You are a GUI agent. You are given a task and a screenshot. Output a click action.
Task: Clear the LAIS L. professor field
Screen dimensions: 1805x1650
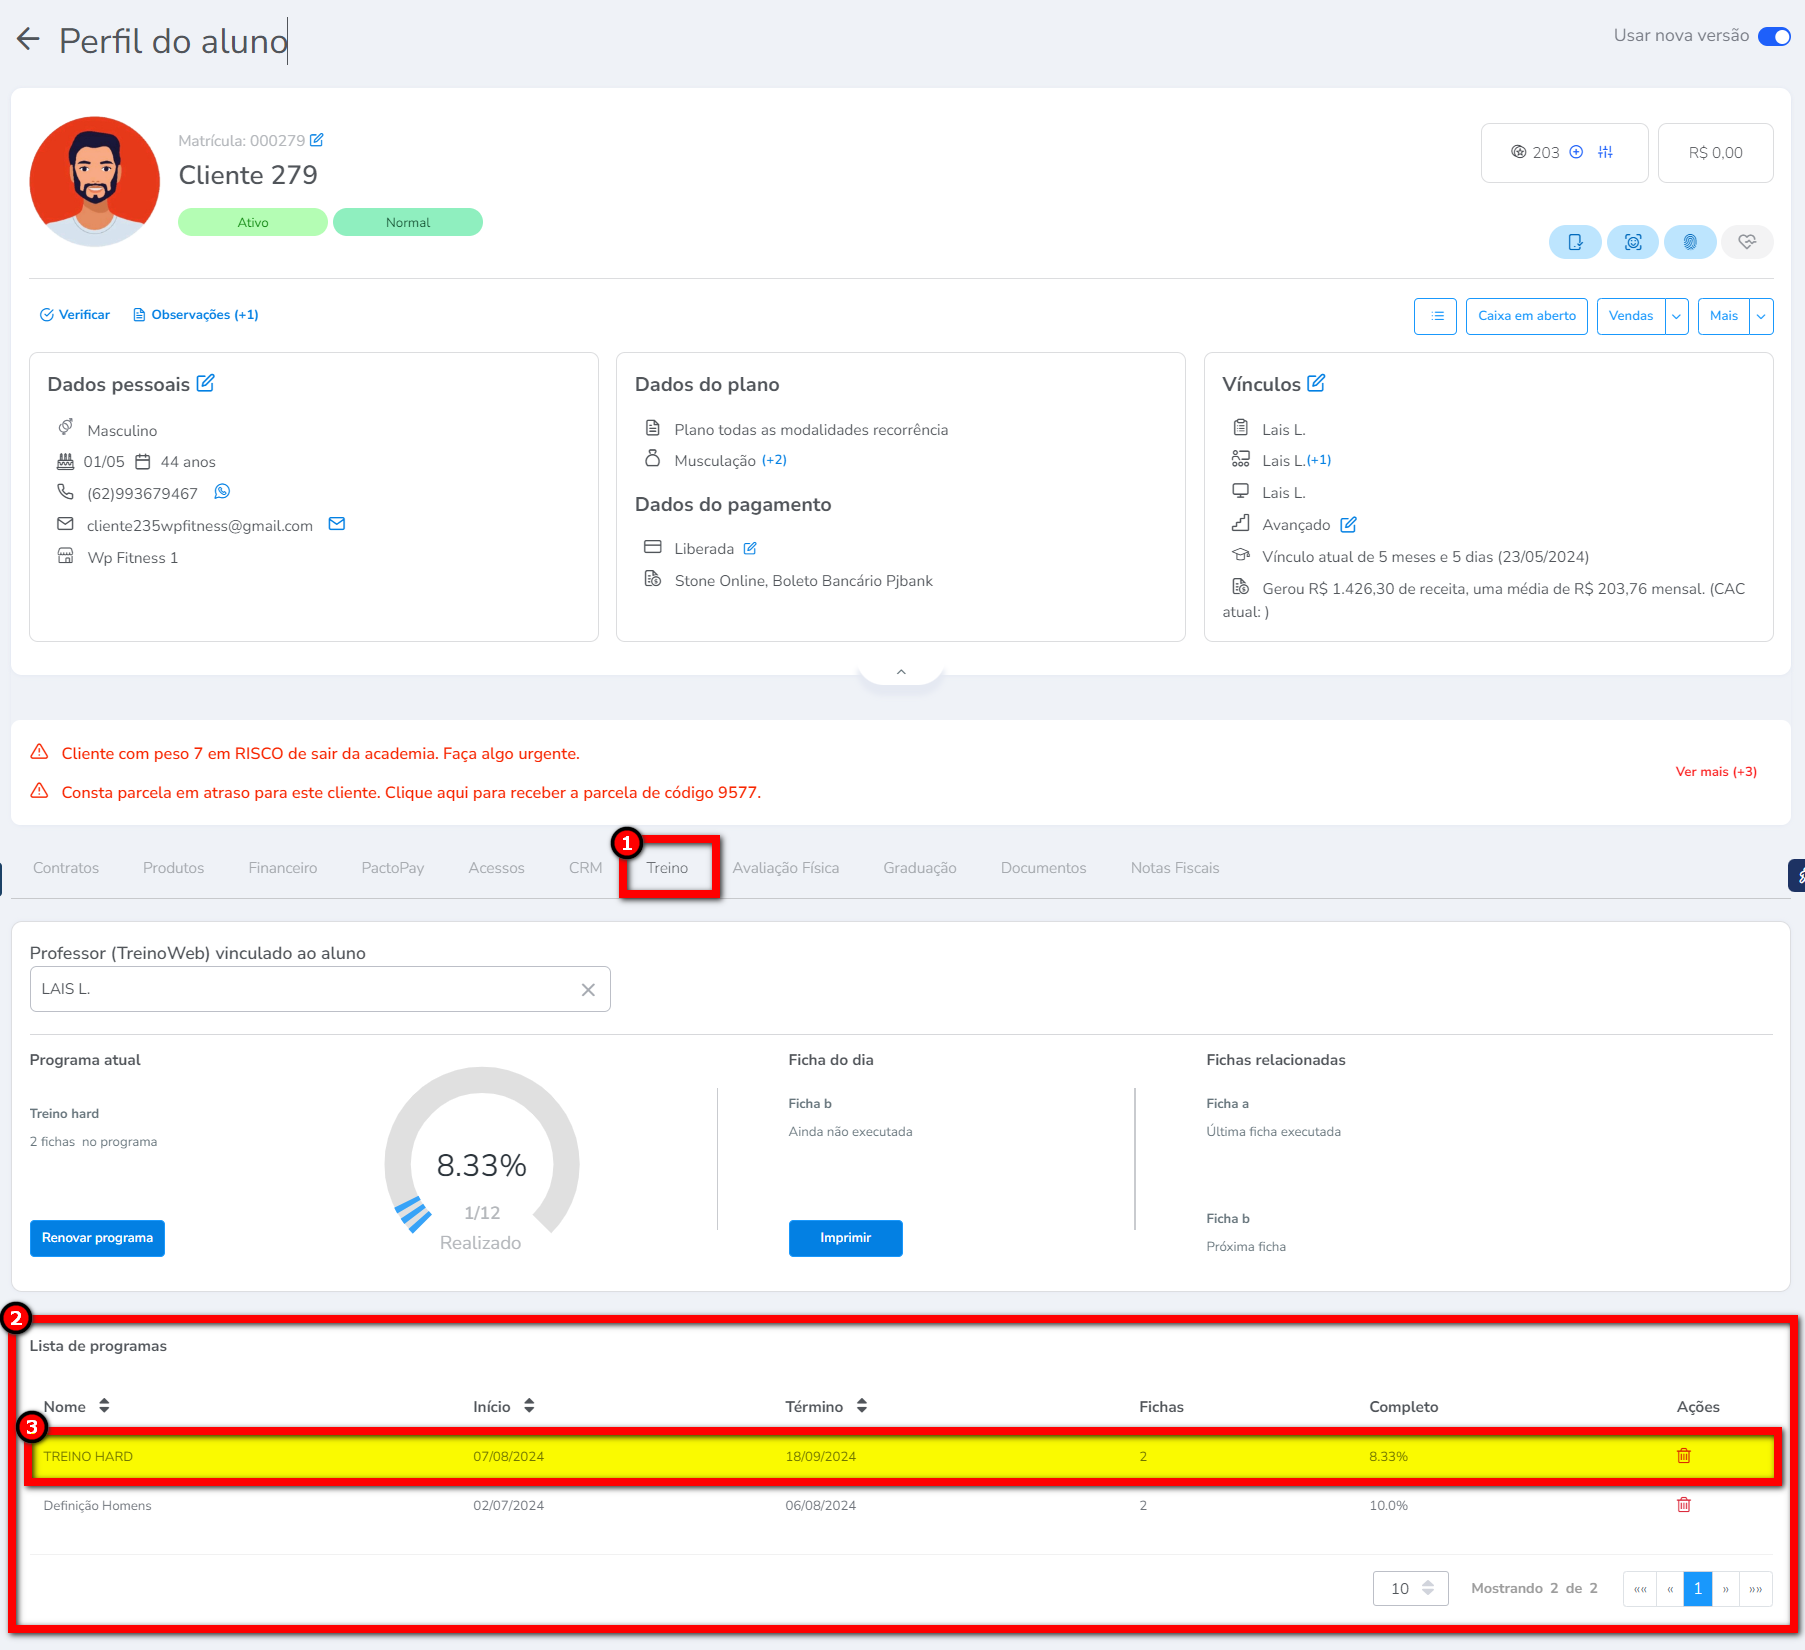point(588,990)
